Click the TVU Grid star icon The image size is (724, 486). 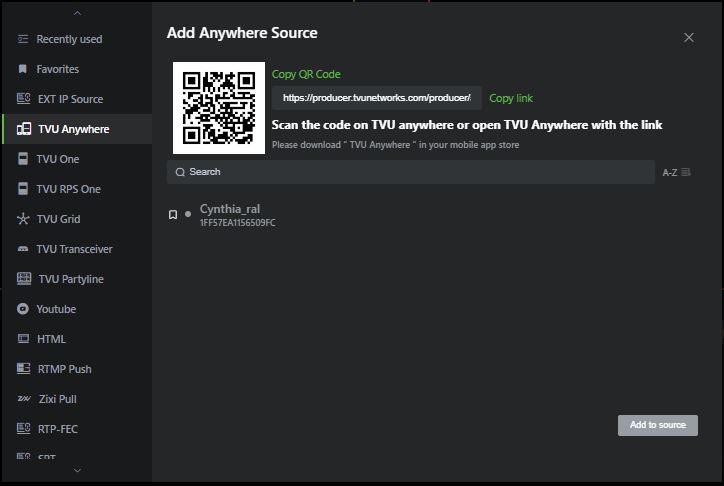(x=23, y=219)
